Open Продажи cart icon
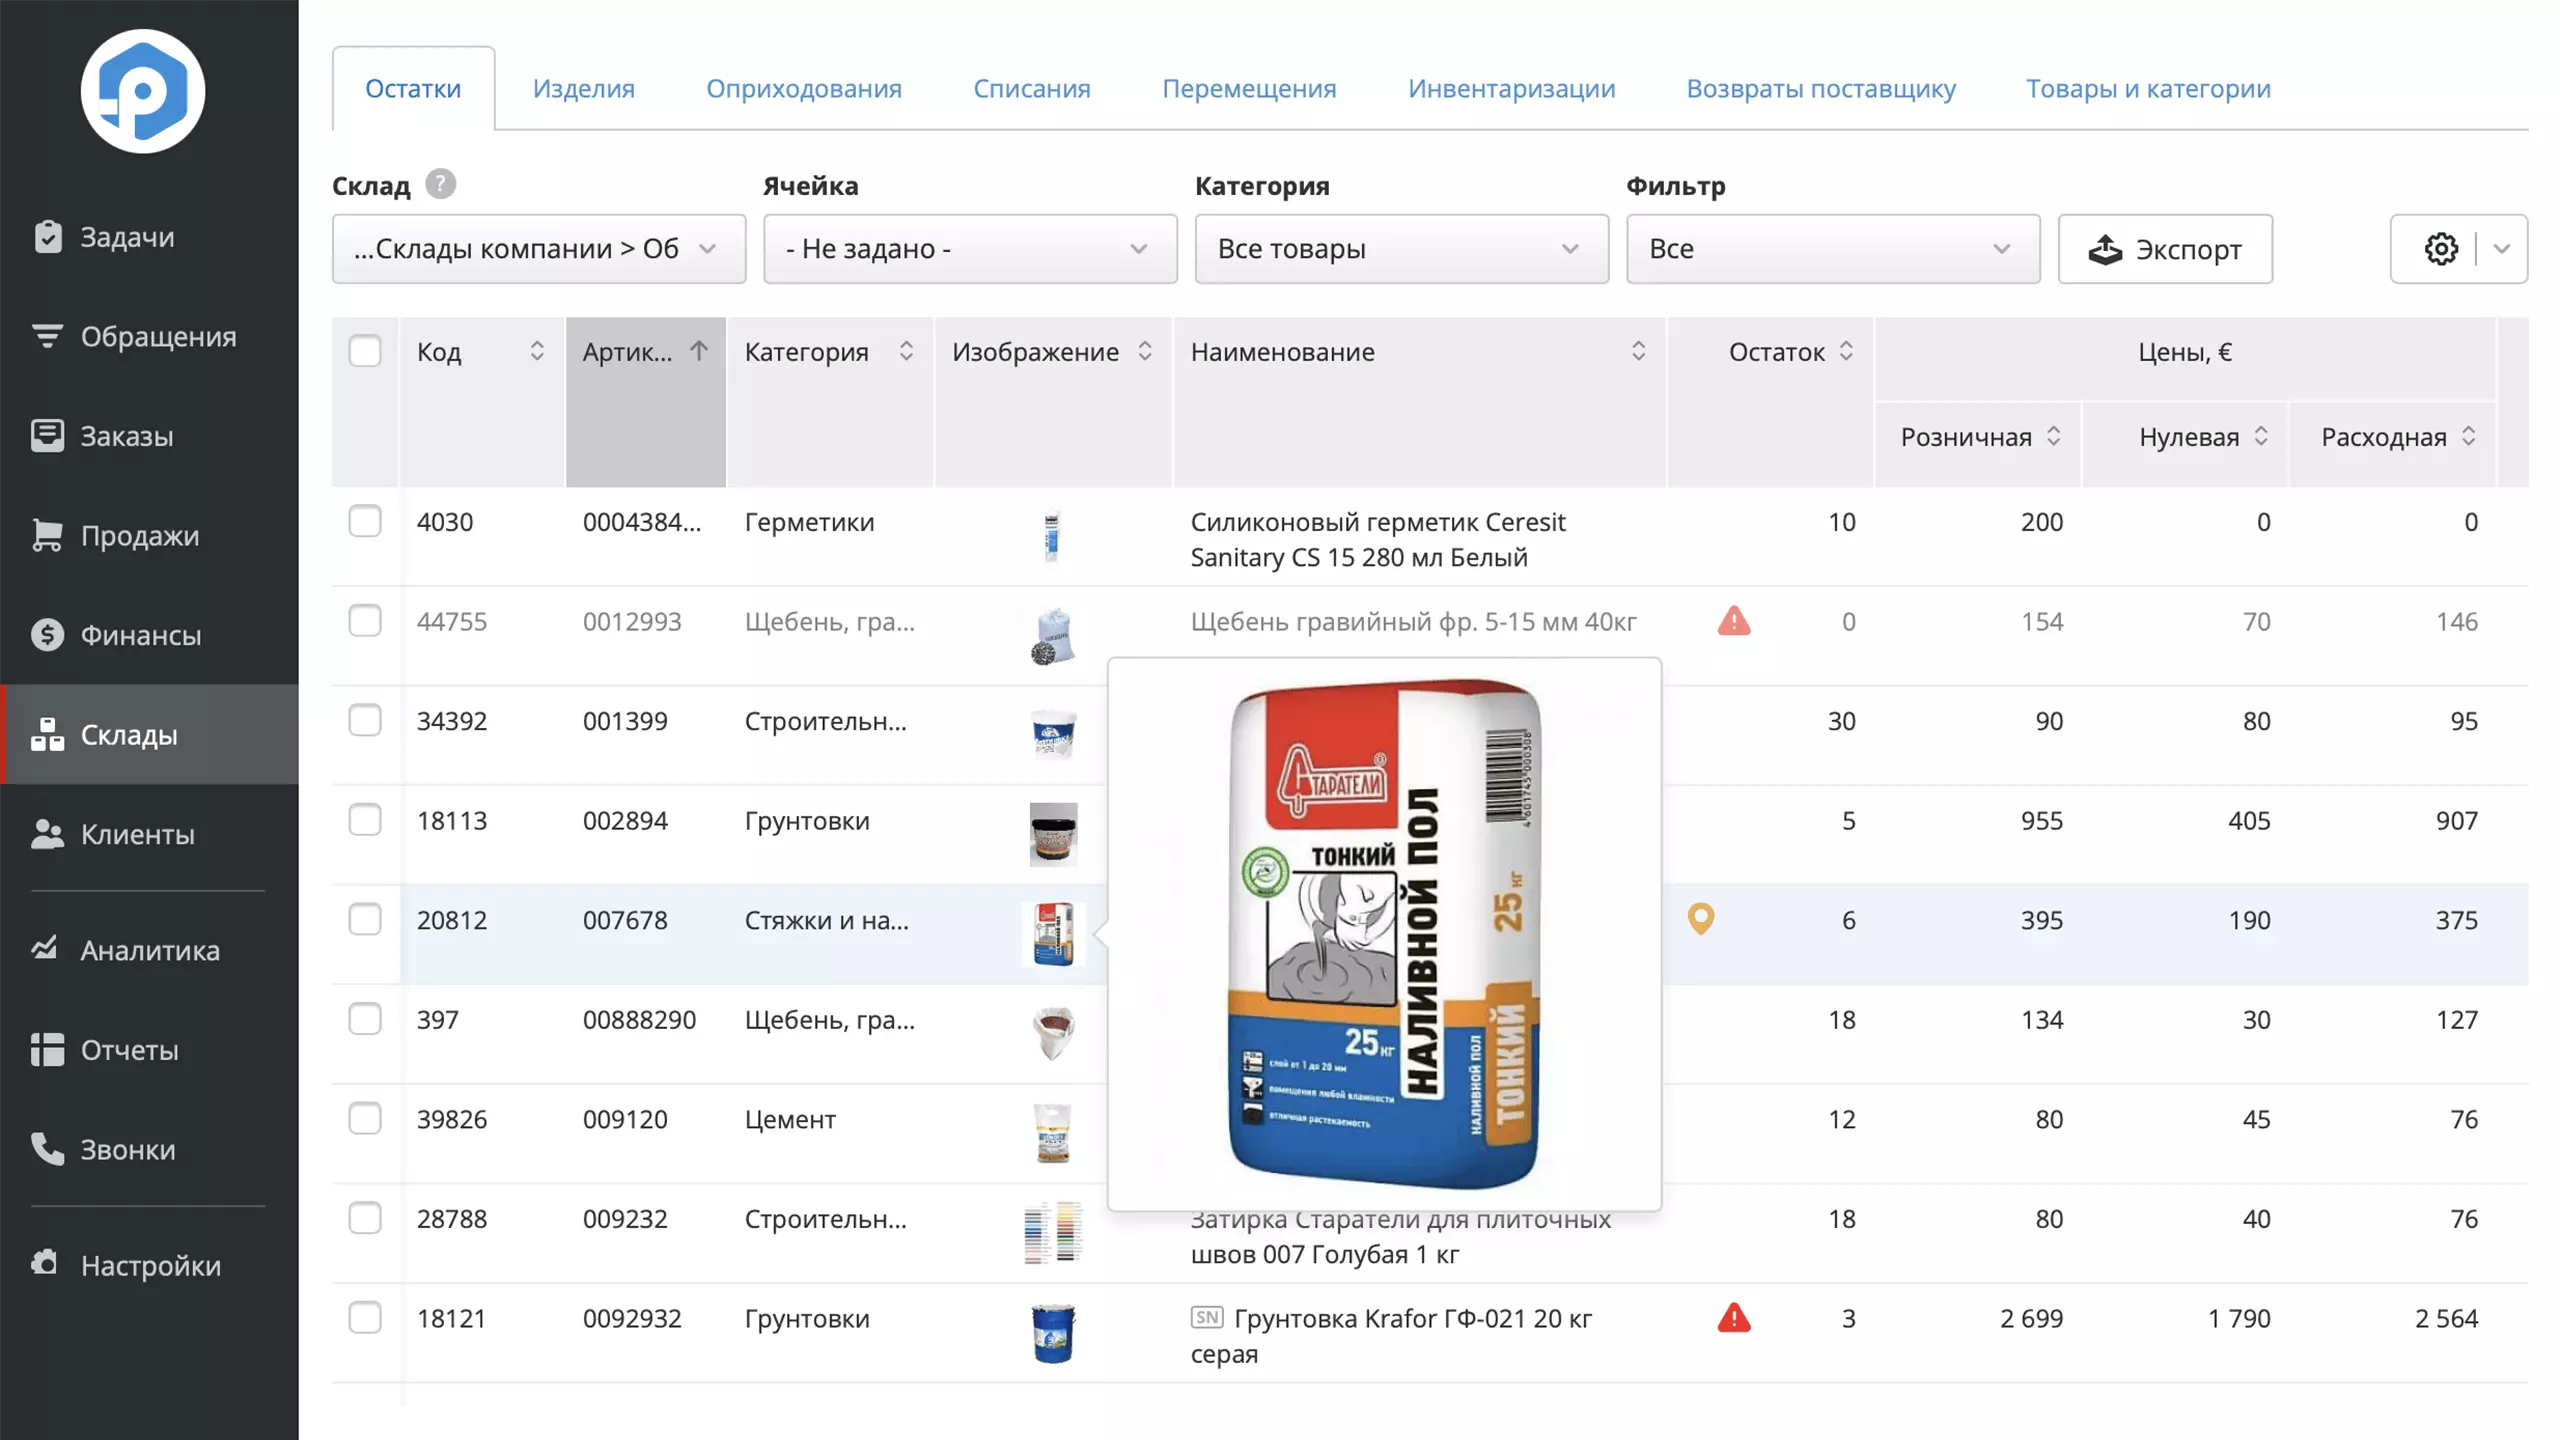The height and width of the screenshot is (1440, 2560). click(x=47, y=535)
